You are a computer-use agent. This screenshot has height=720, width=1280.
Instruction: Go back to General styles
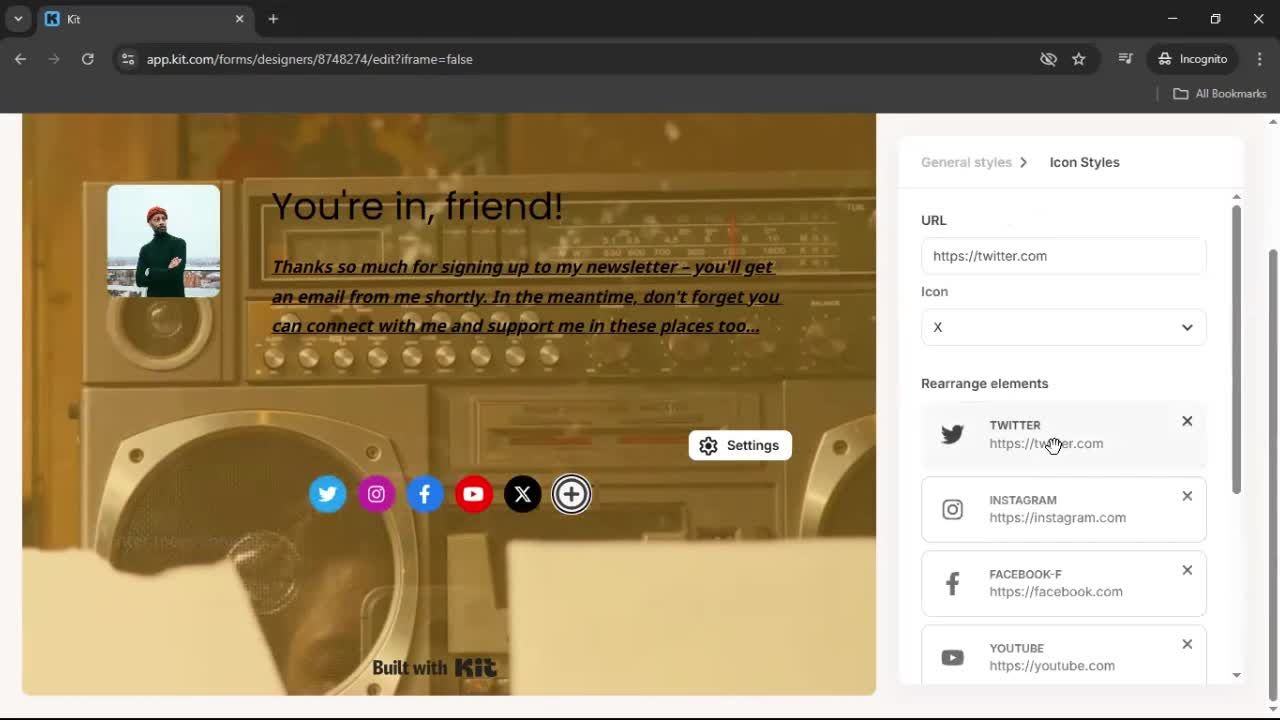pyautogui.click(x=966, y=162)
